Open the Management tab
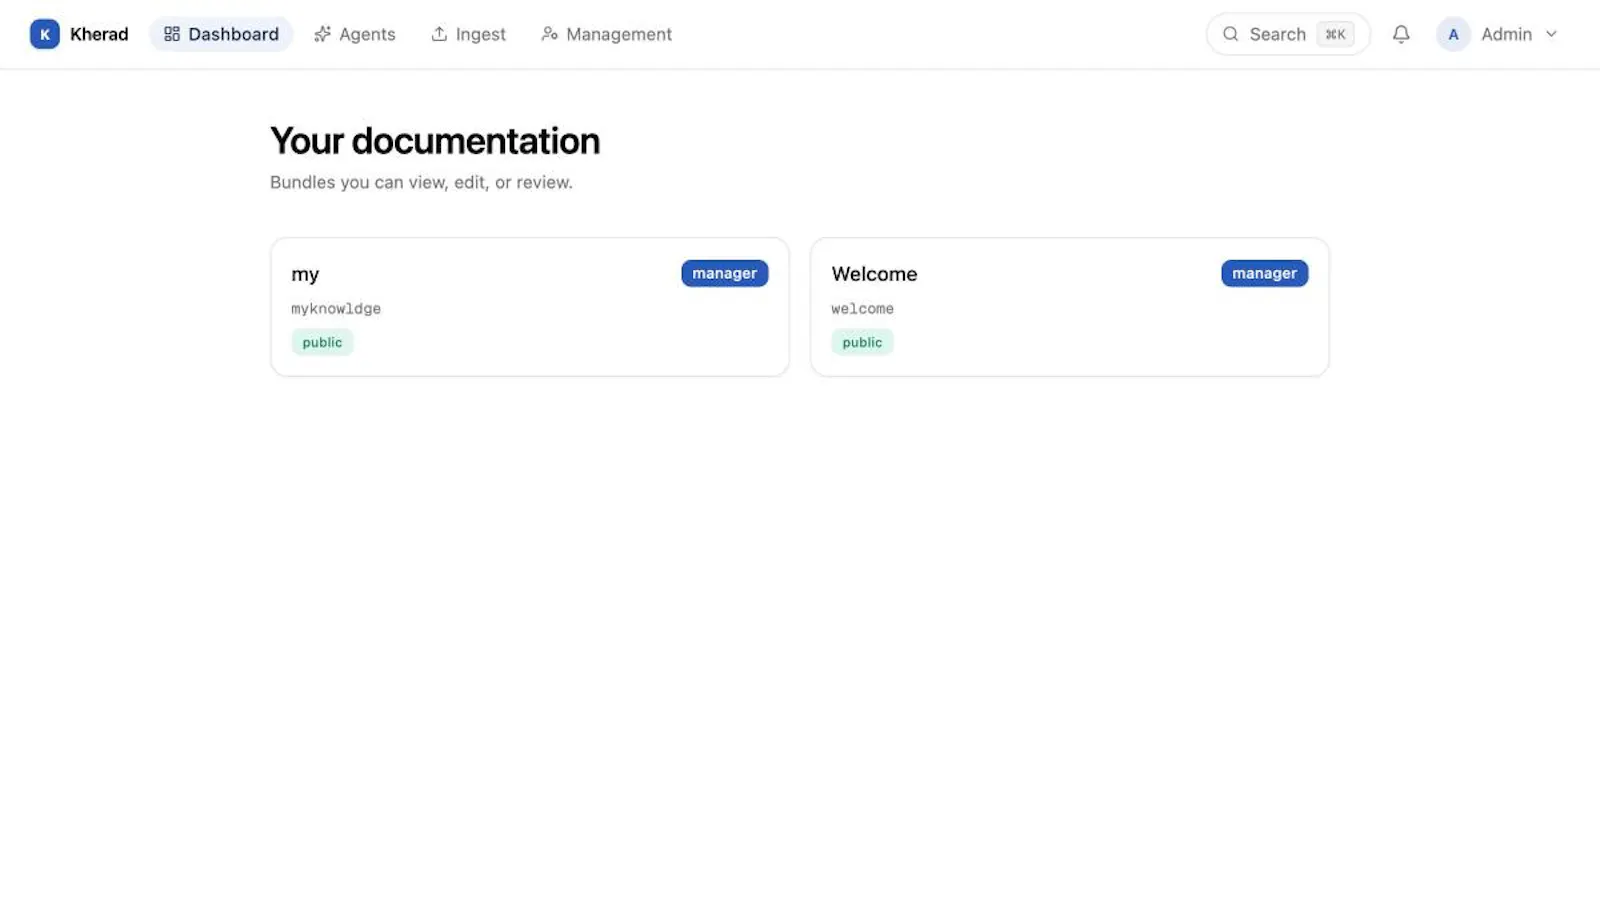This screenshot has height=901, width=1600. [x=606, y=34]
